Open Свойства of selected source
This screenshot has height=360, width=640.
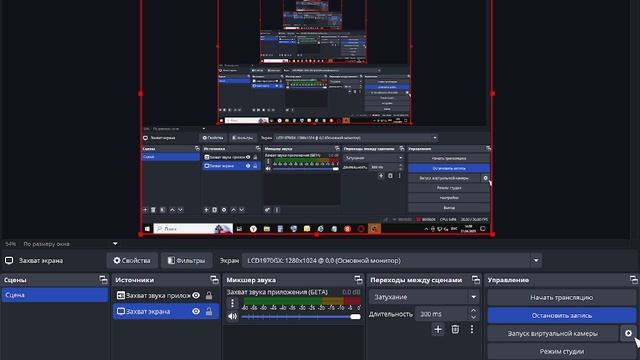[x=132, y=260]
